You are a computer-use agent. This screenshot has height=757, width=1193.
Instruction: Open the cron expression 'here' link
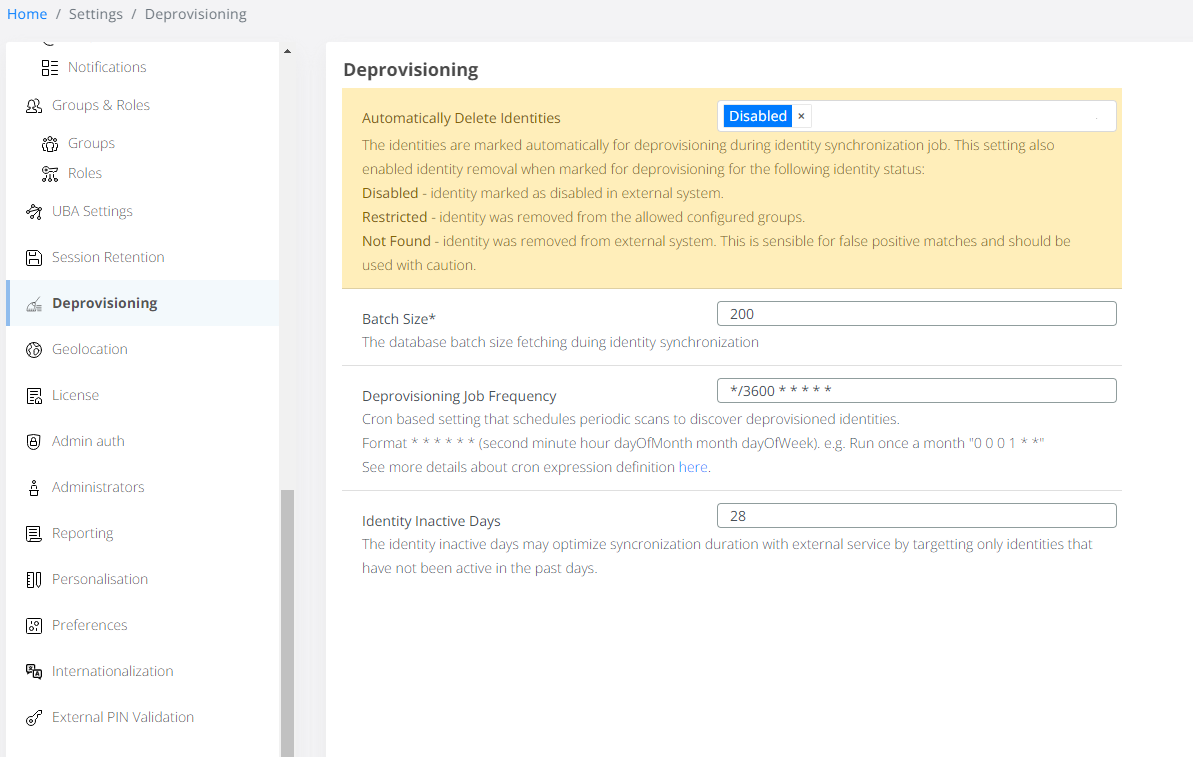pos(693,467)
